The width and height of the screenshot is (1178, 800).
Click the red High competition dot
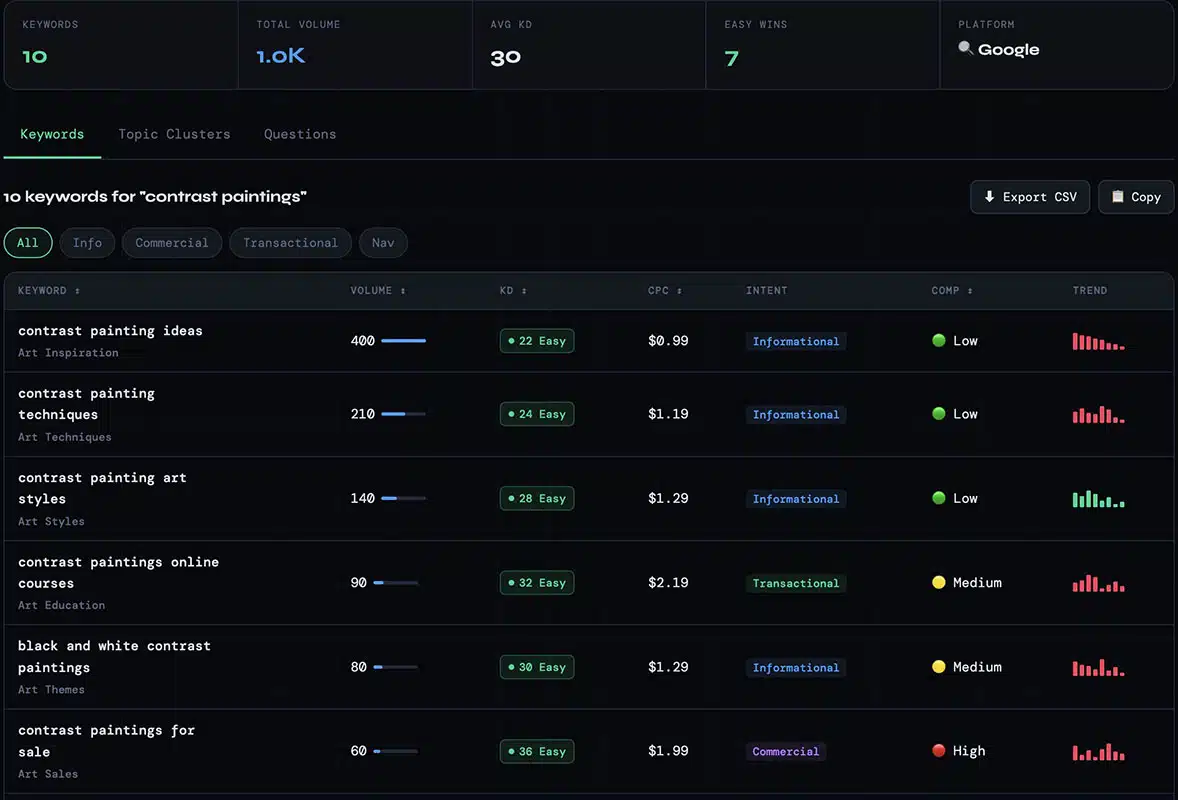tap(938, 750)
